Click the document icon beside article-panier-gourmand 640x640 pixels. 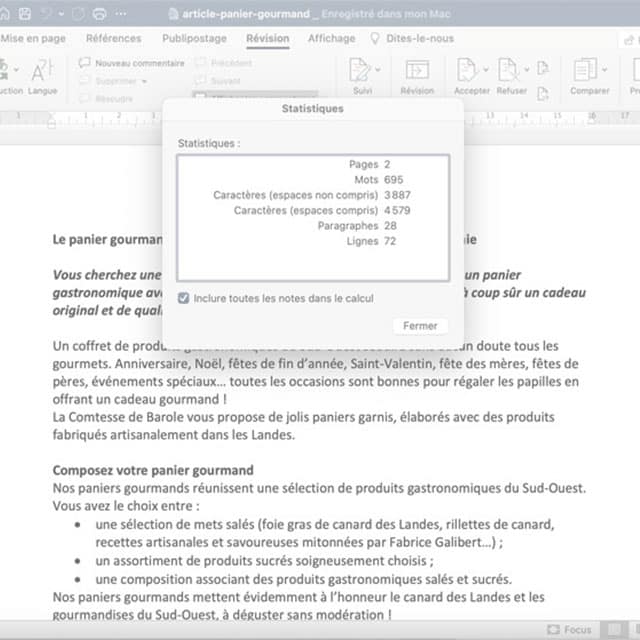click(x=173, y=14)
